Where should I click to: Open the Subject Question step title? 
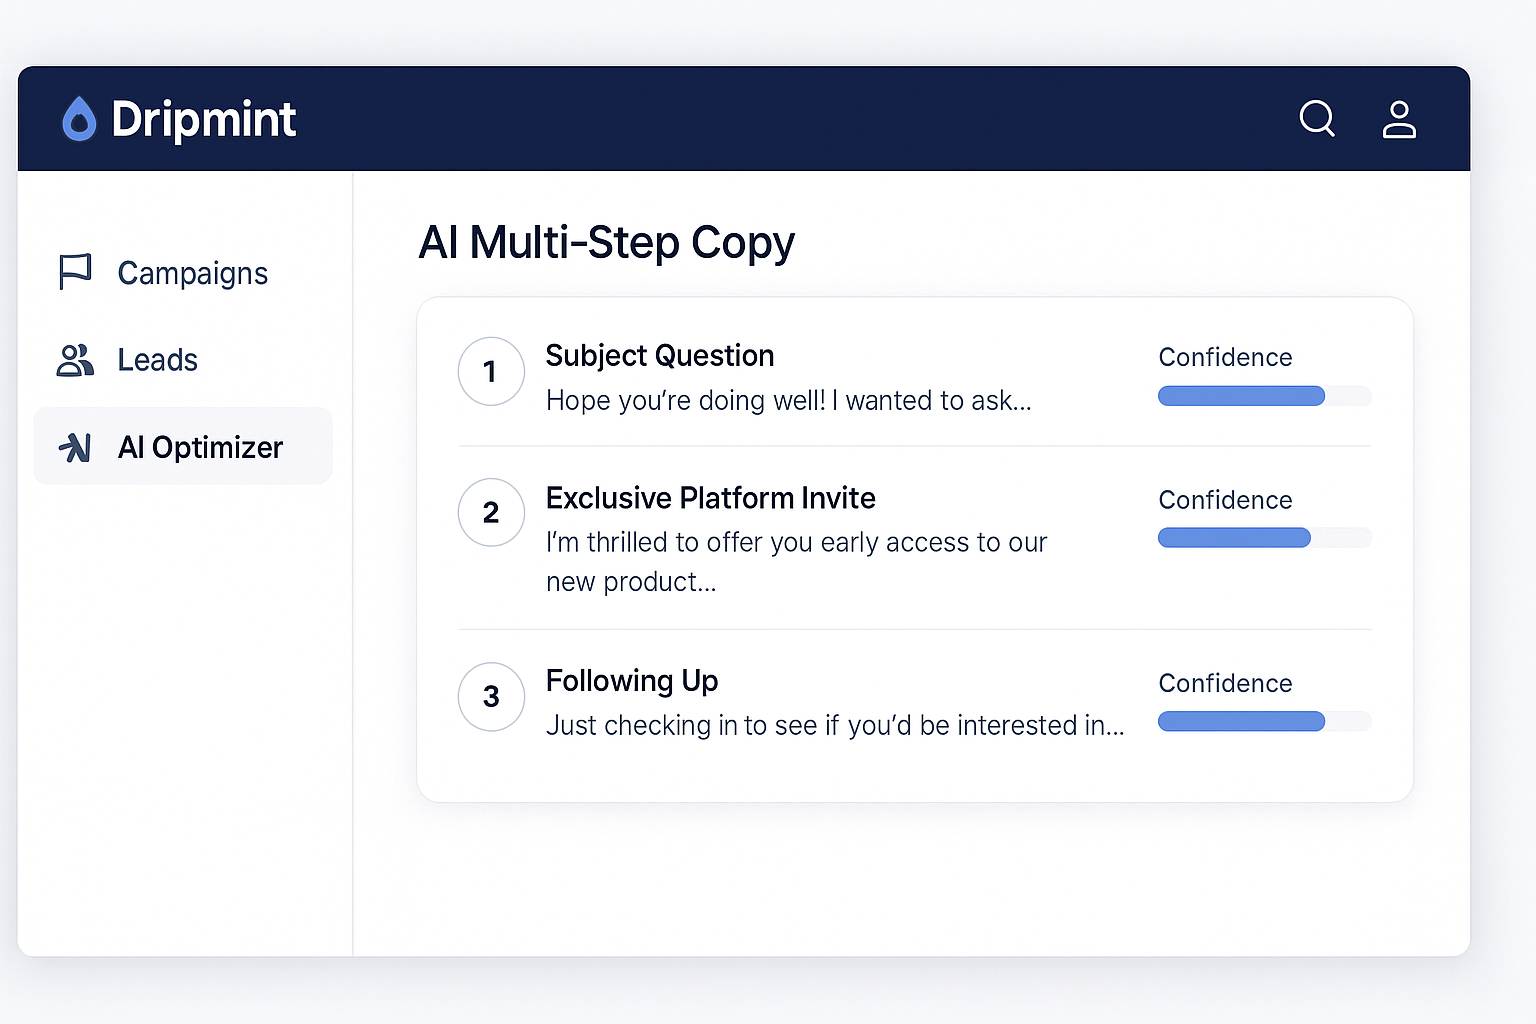tap(660, 356)
